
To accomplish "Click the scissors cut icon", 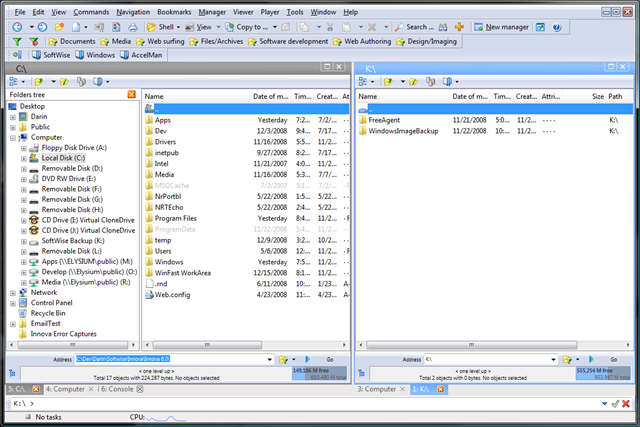I will pos(330,27).
